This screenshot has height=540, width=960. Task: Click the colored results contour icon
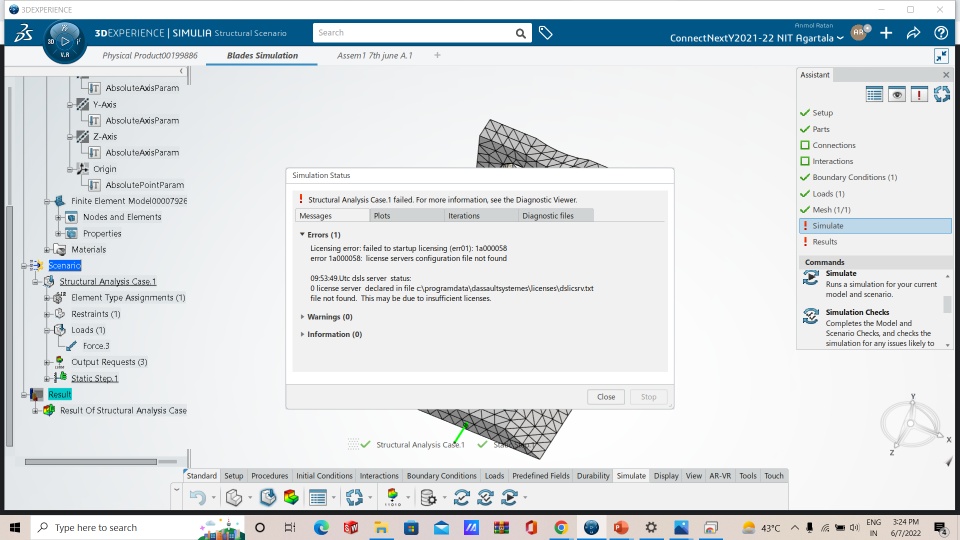tap(291, 497)
